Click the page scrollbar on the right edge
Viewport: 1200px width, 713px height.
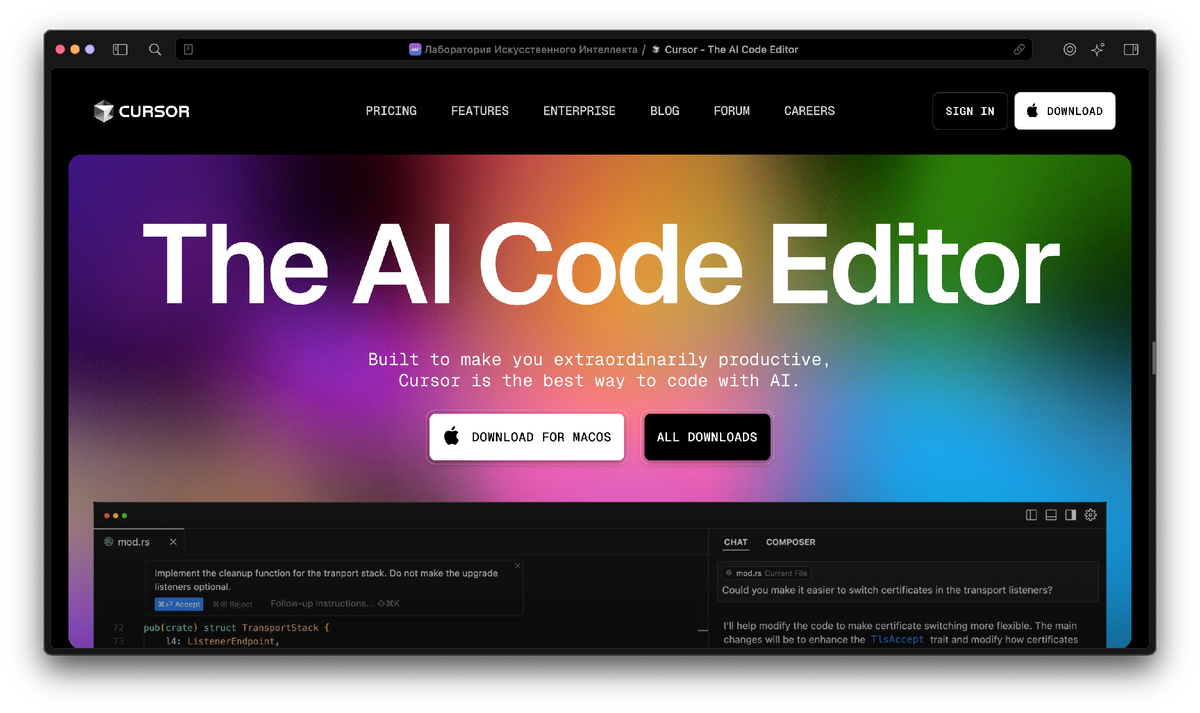pos(1153,358)
